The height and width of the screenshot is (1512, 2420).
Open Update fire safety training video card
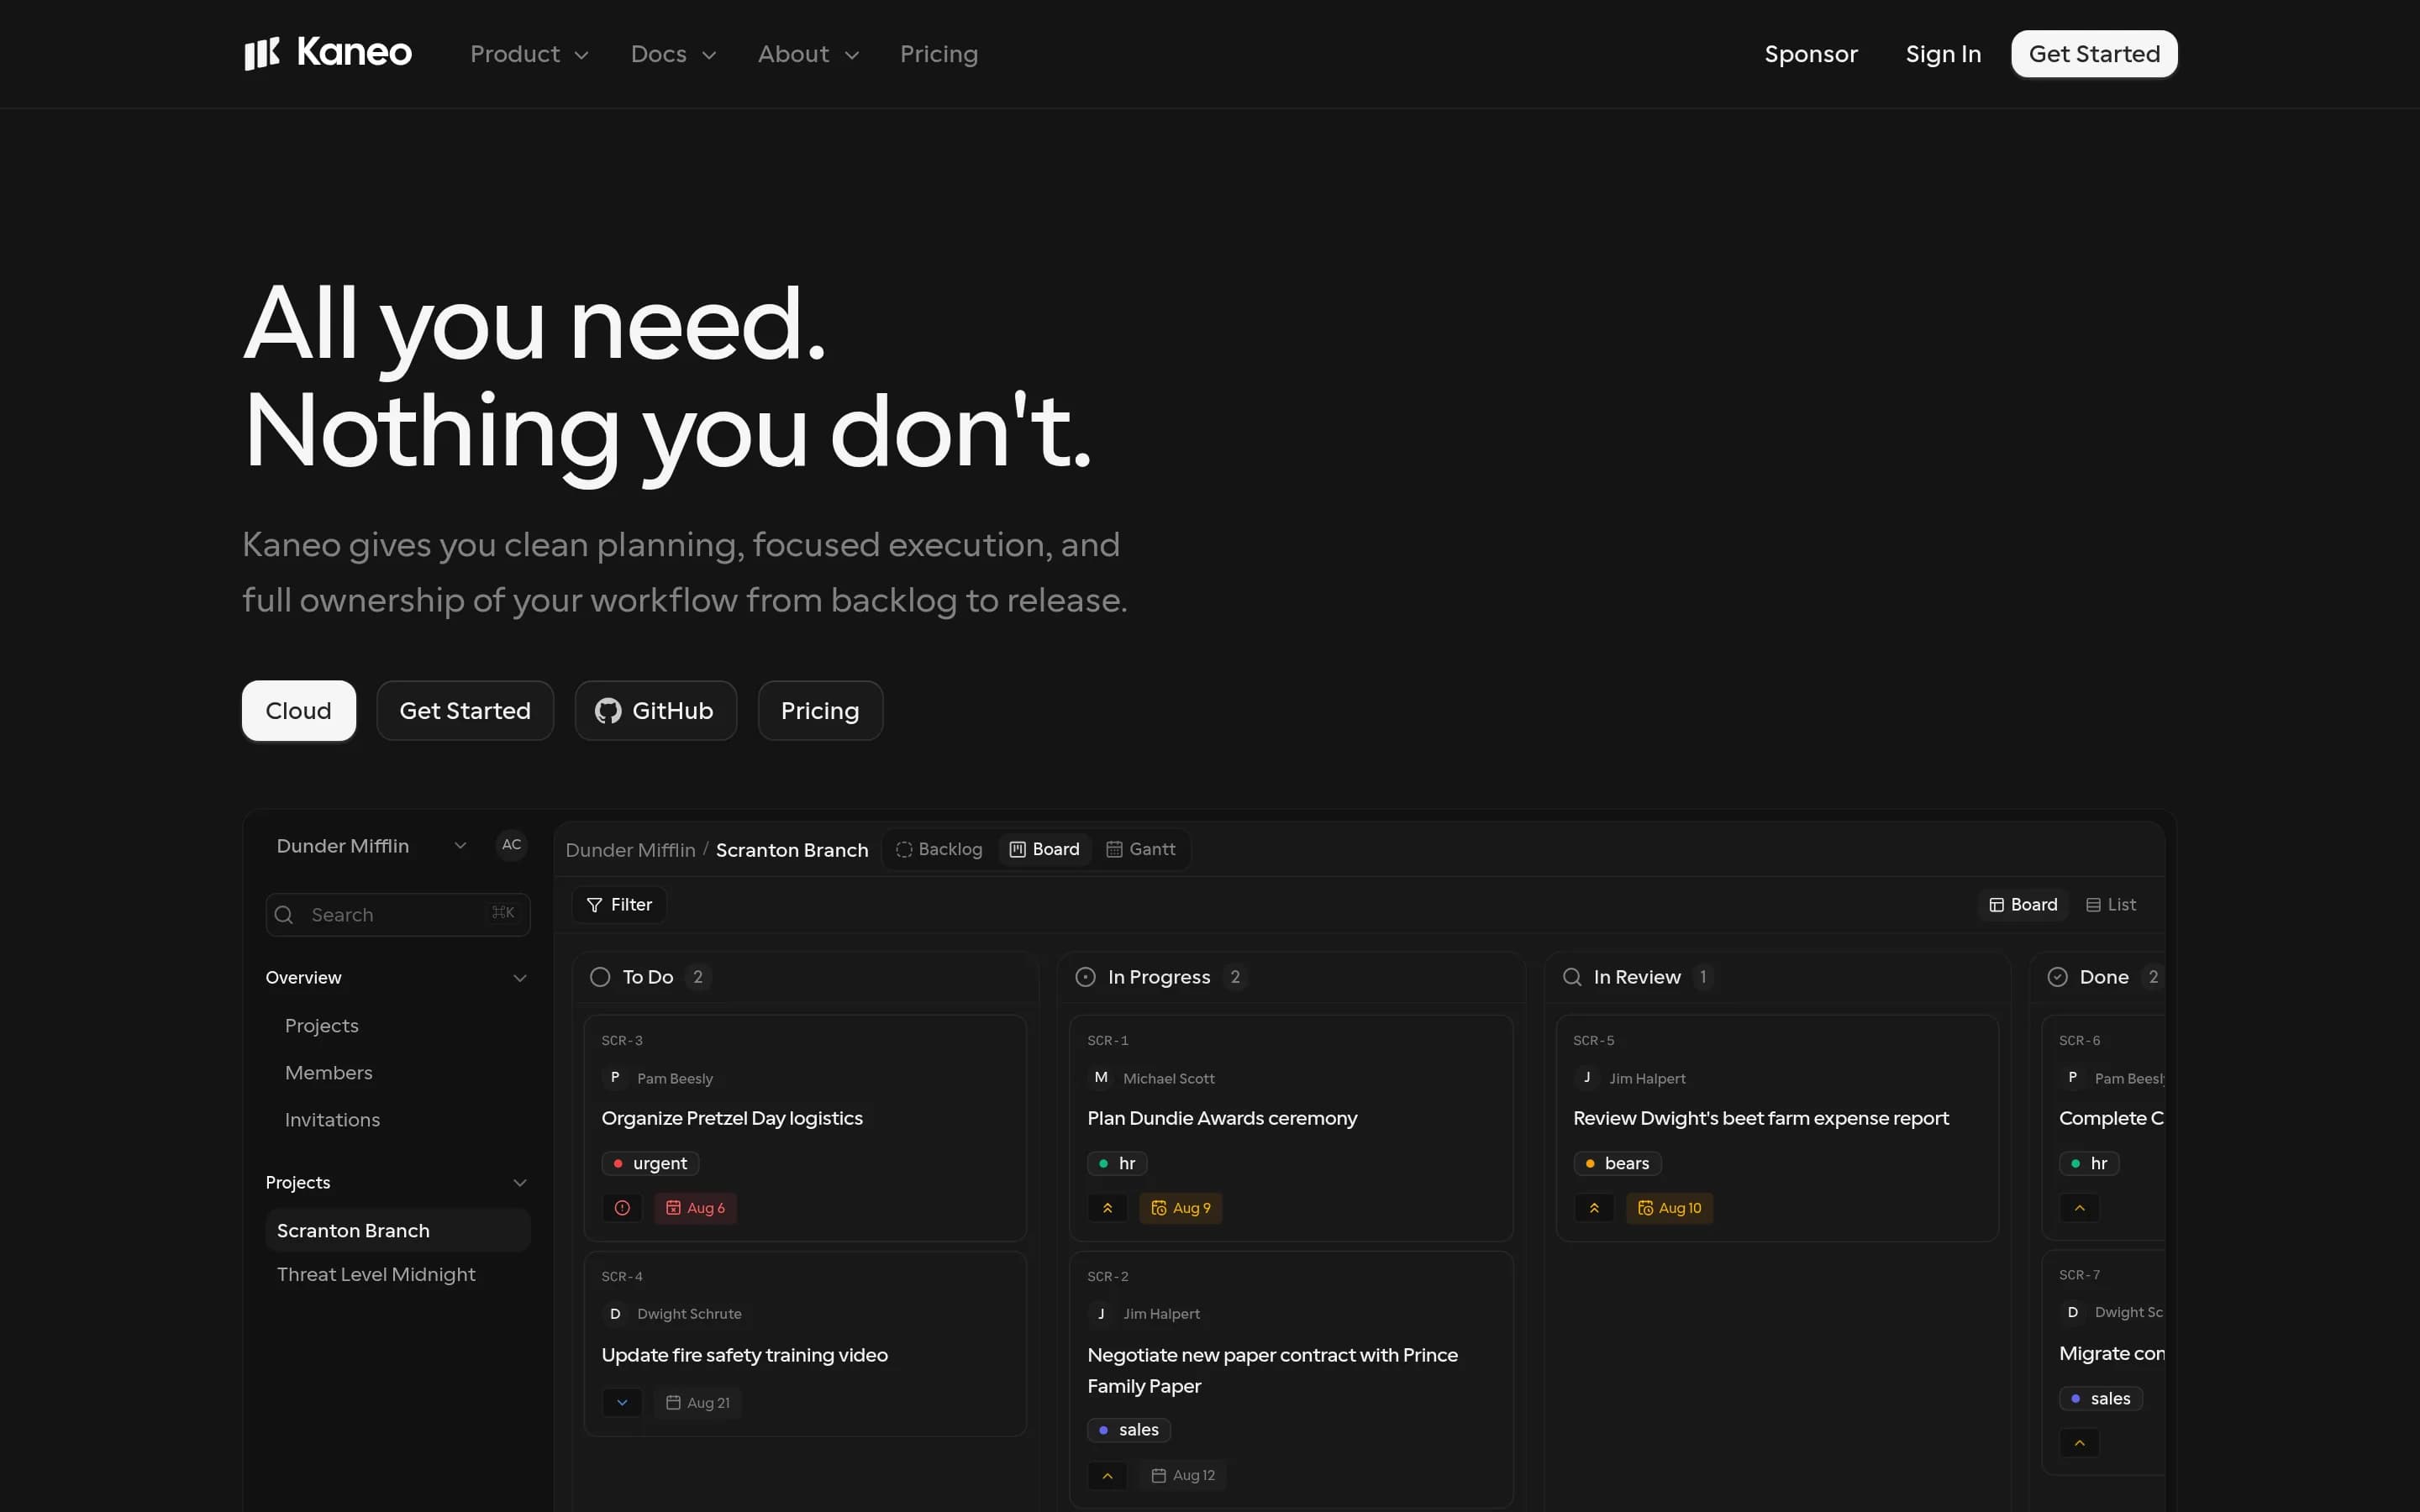click(x=805, y=1344)
